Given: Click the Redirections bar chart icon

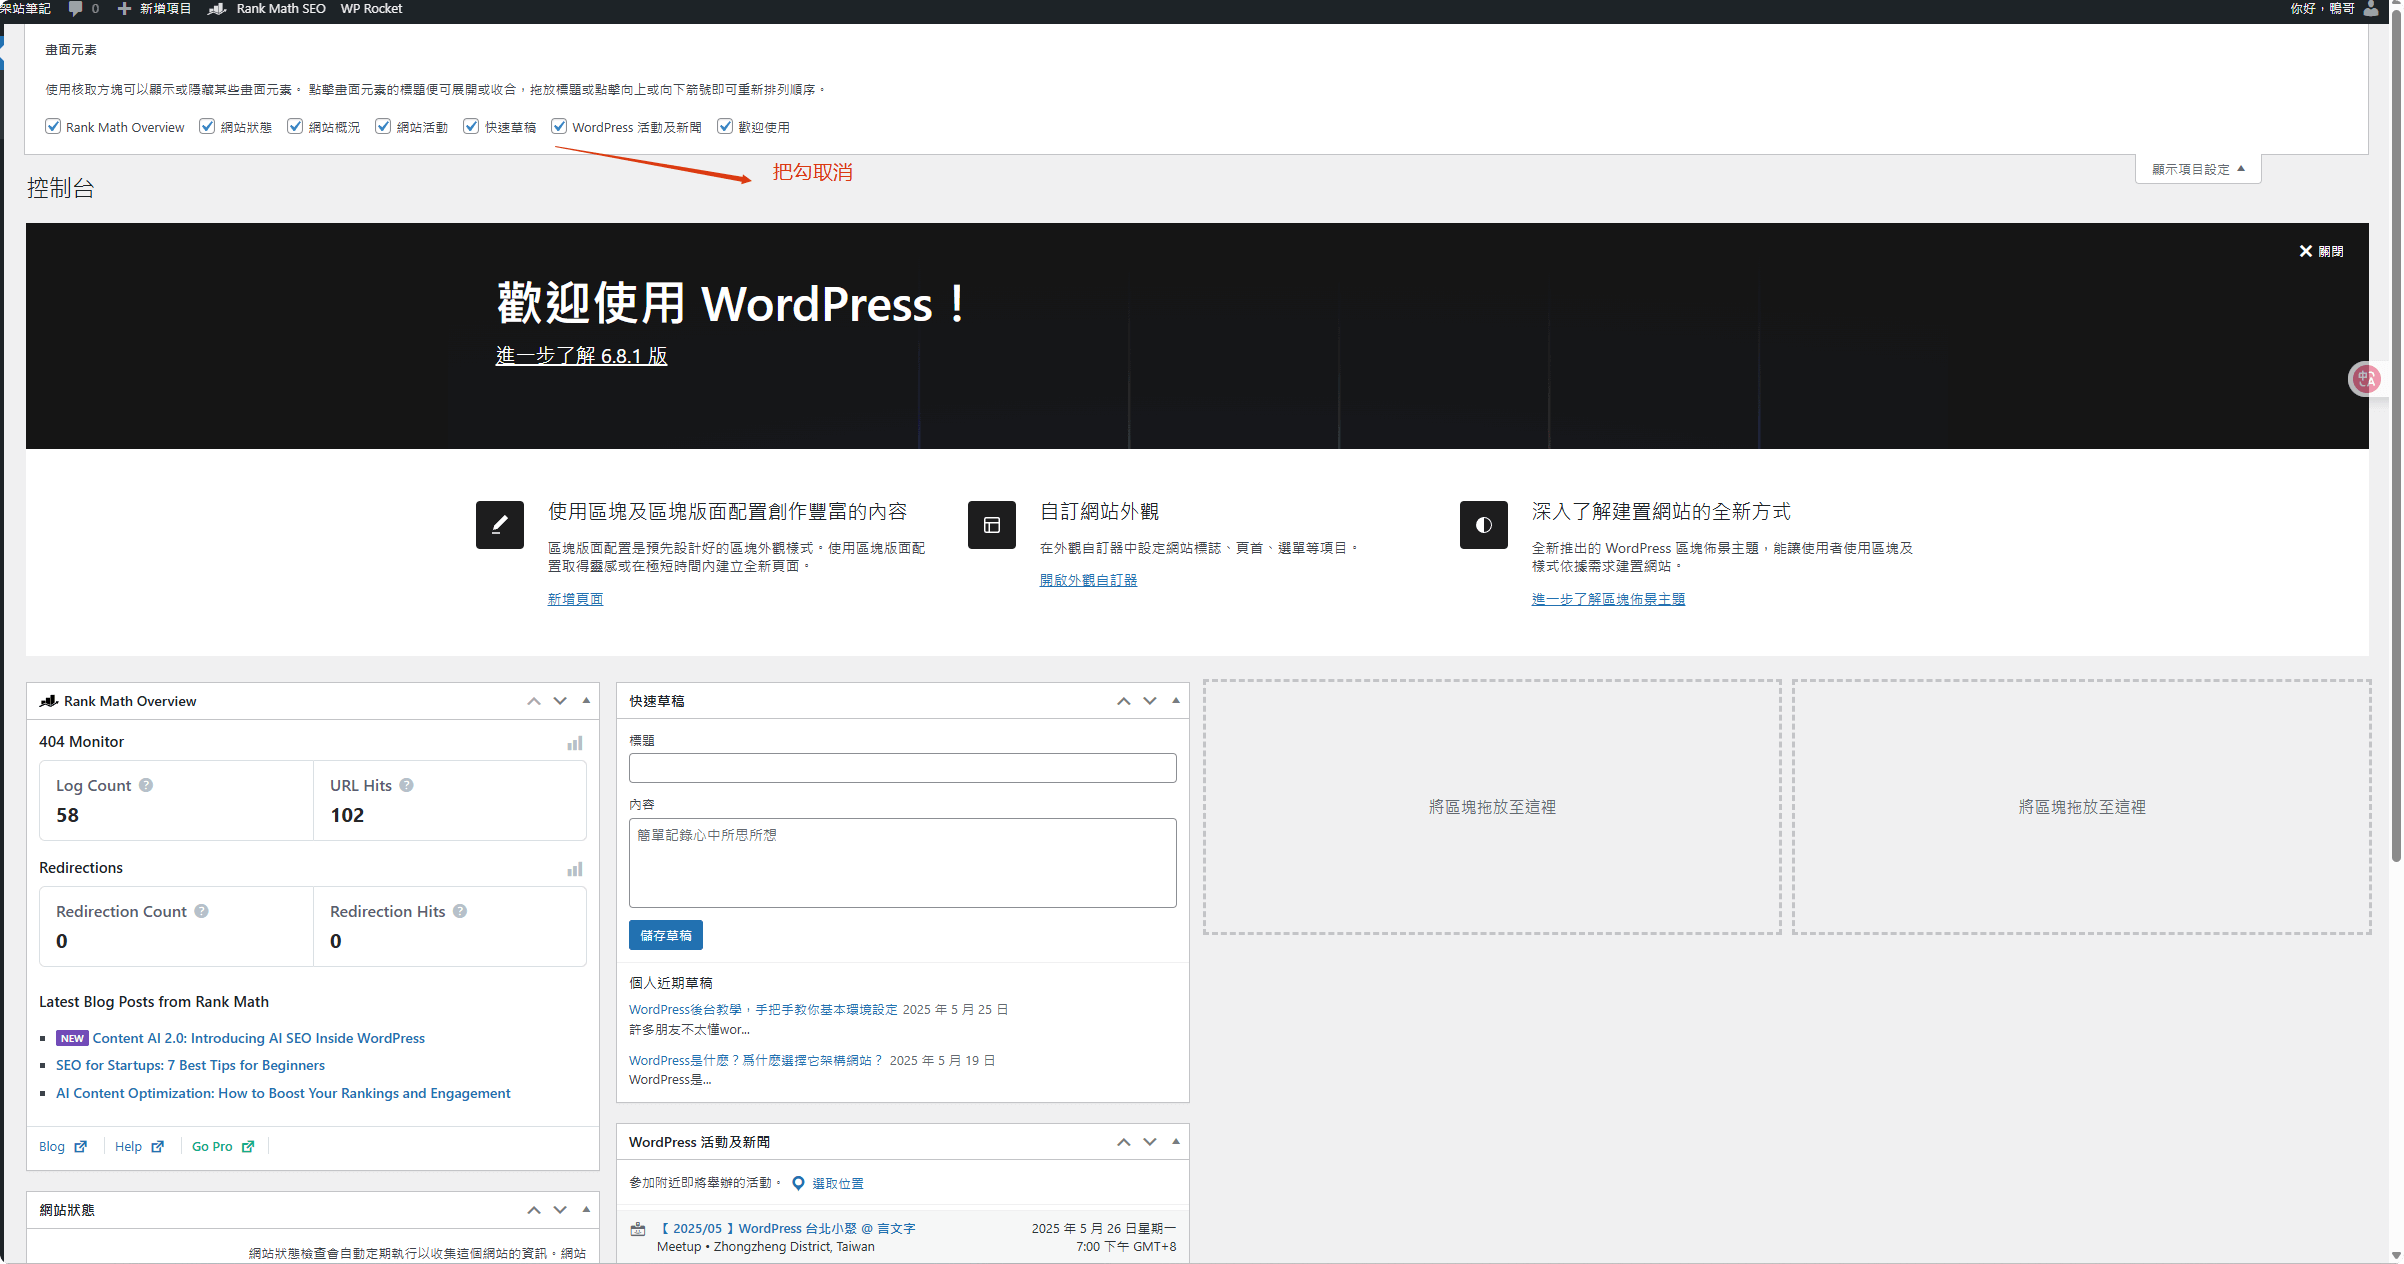Looking at the screenshot, I should (x=575, y=869).
